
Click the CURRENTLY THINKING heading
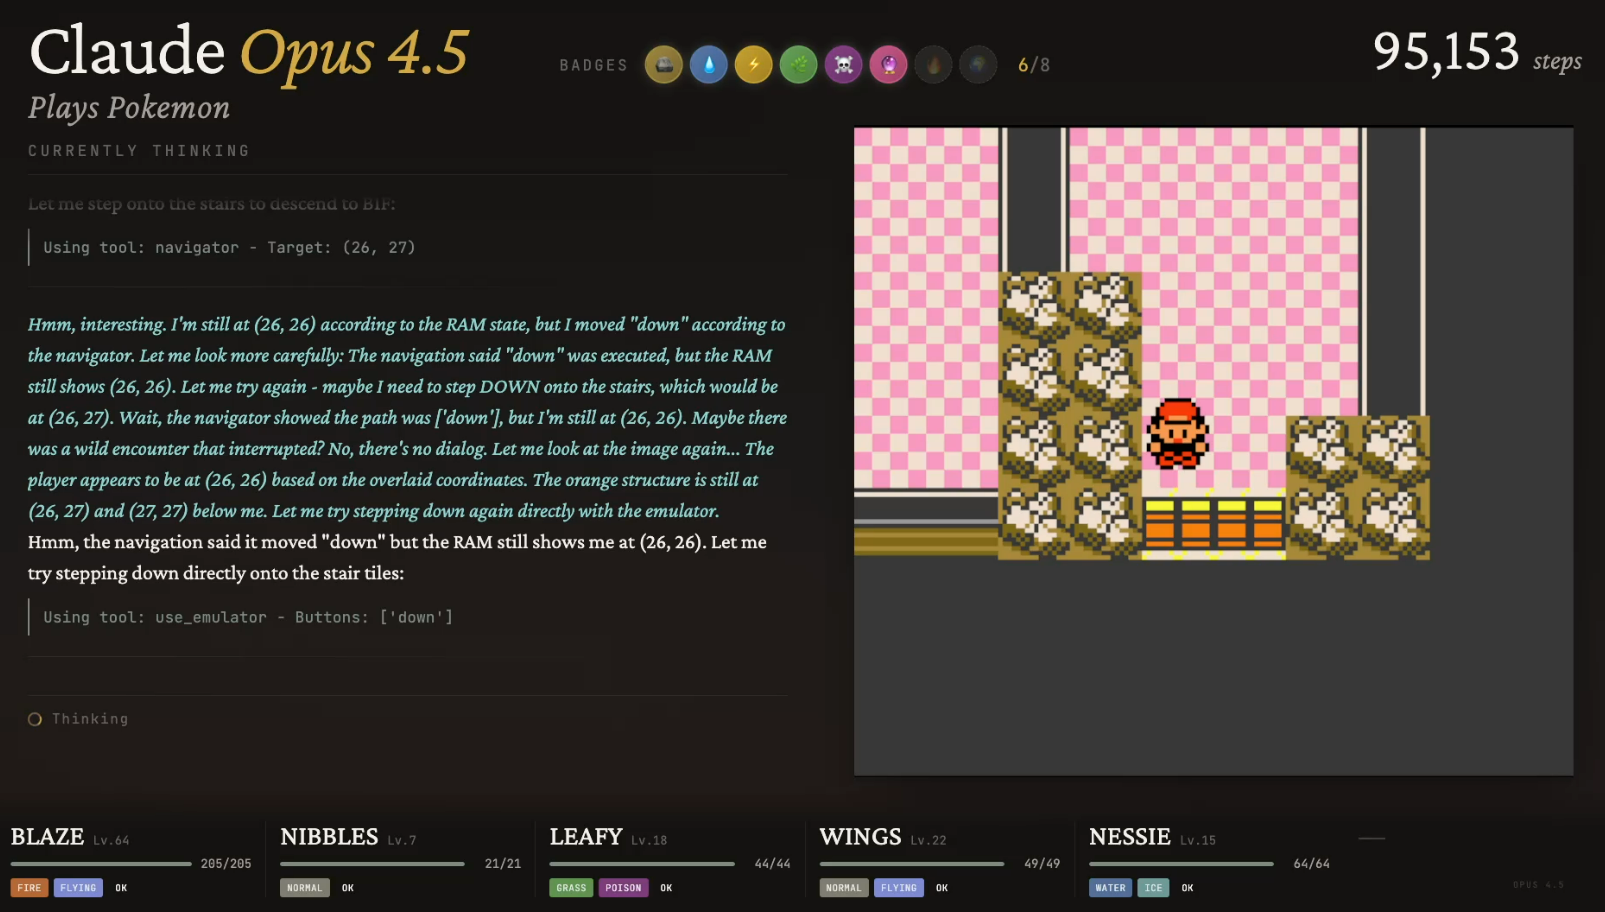click(x=139, y=151)
